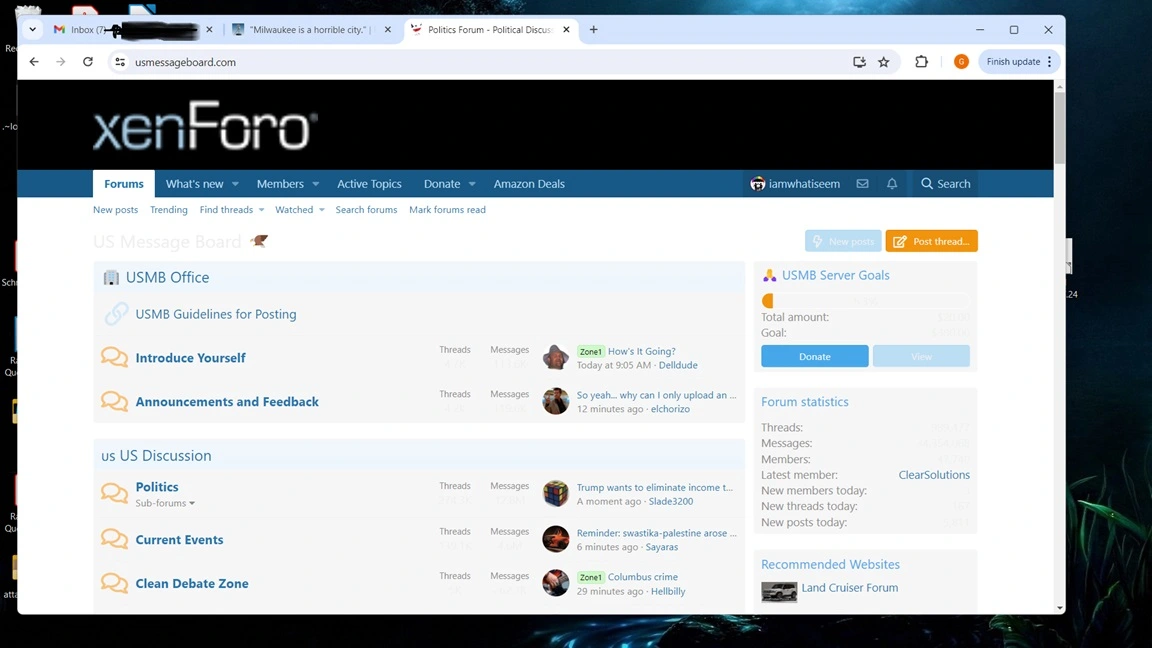Click the donation progress bar
The height and width of the screenshot is (648, 1152).
(x=865, y=301)
